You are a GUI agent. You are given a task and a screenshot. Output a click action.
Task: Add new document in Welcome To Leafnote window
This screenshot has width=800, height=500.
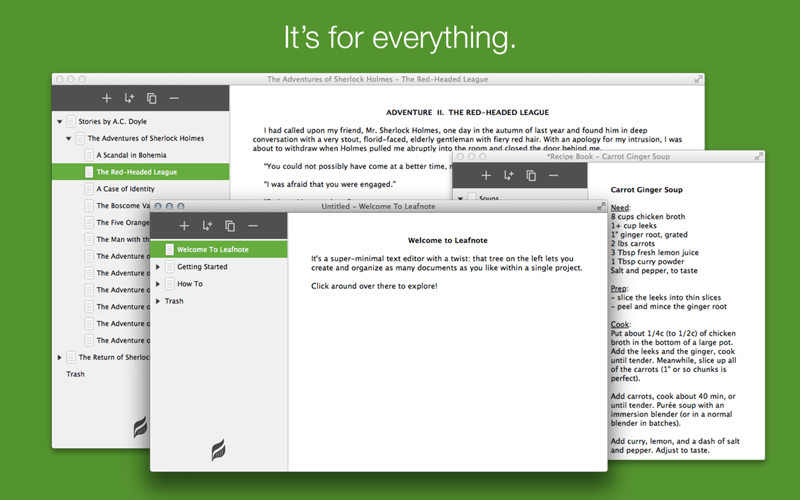coord(184,226)
